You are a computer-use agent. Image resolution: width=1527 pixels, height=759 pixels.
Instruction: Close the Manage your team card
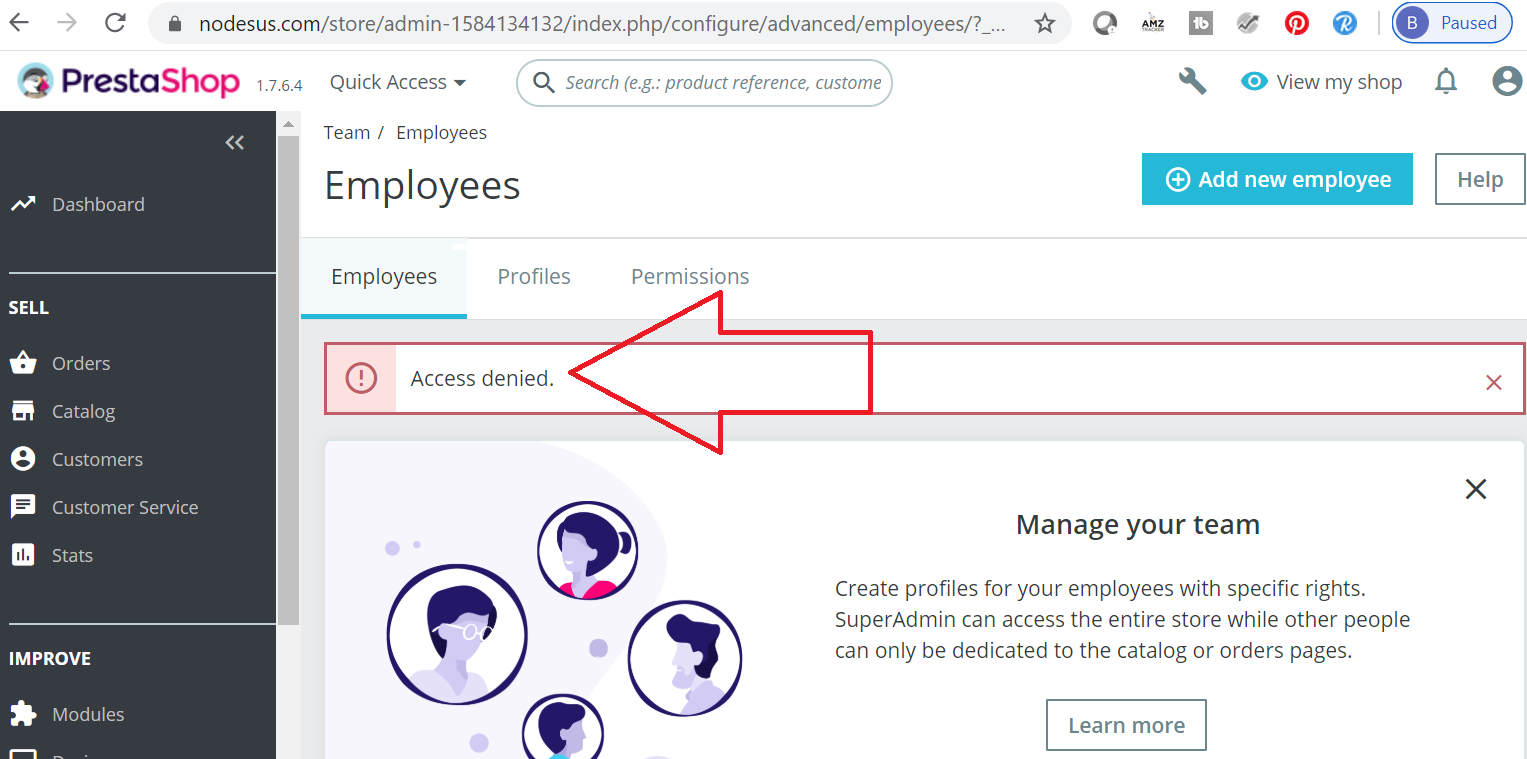tap(1475, 489)
